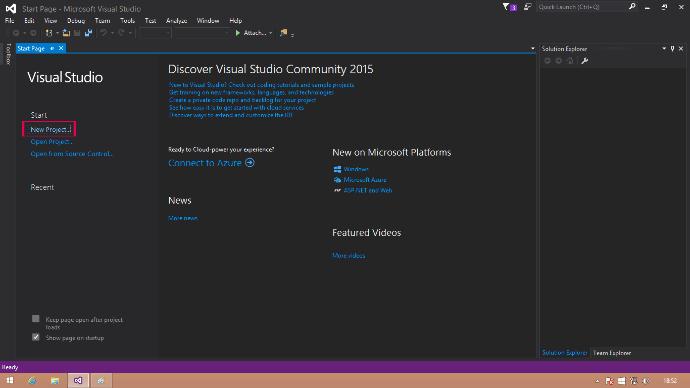Open File Explorer from taskbar

(55, 381)
